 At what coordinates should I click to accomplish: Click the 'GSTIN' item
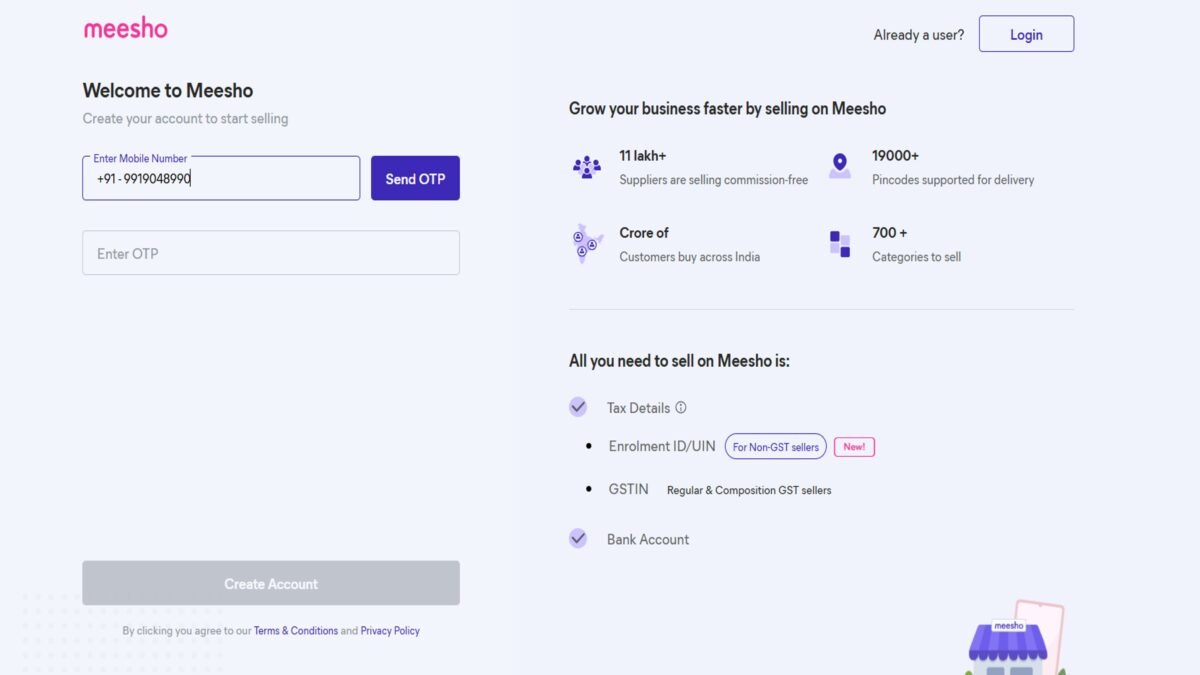629,489
